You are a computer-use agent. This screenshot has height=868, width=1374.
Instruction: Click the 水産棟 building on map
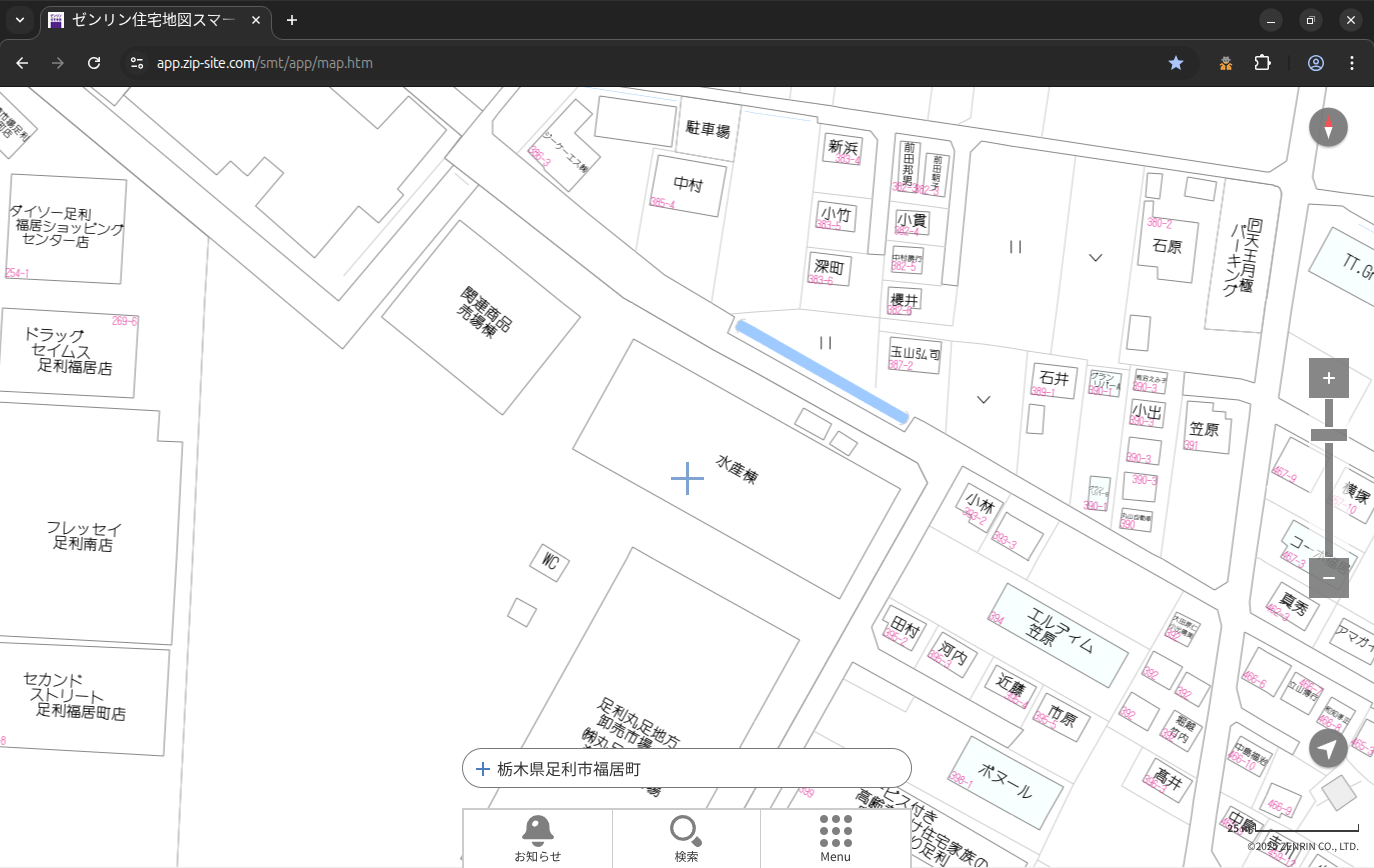tap(736, 470)
